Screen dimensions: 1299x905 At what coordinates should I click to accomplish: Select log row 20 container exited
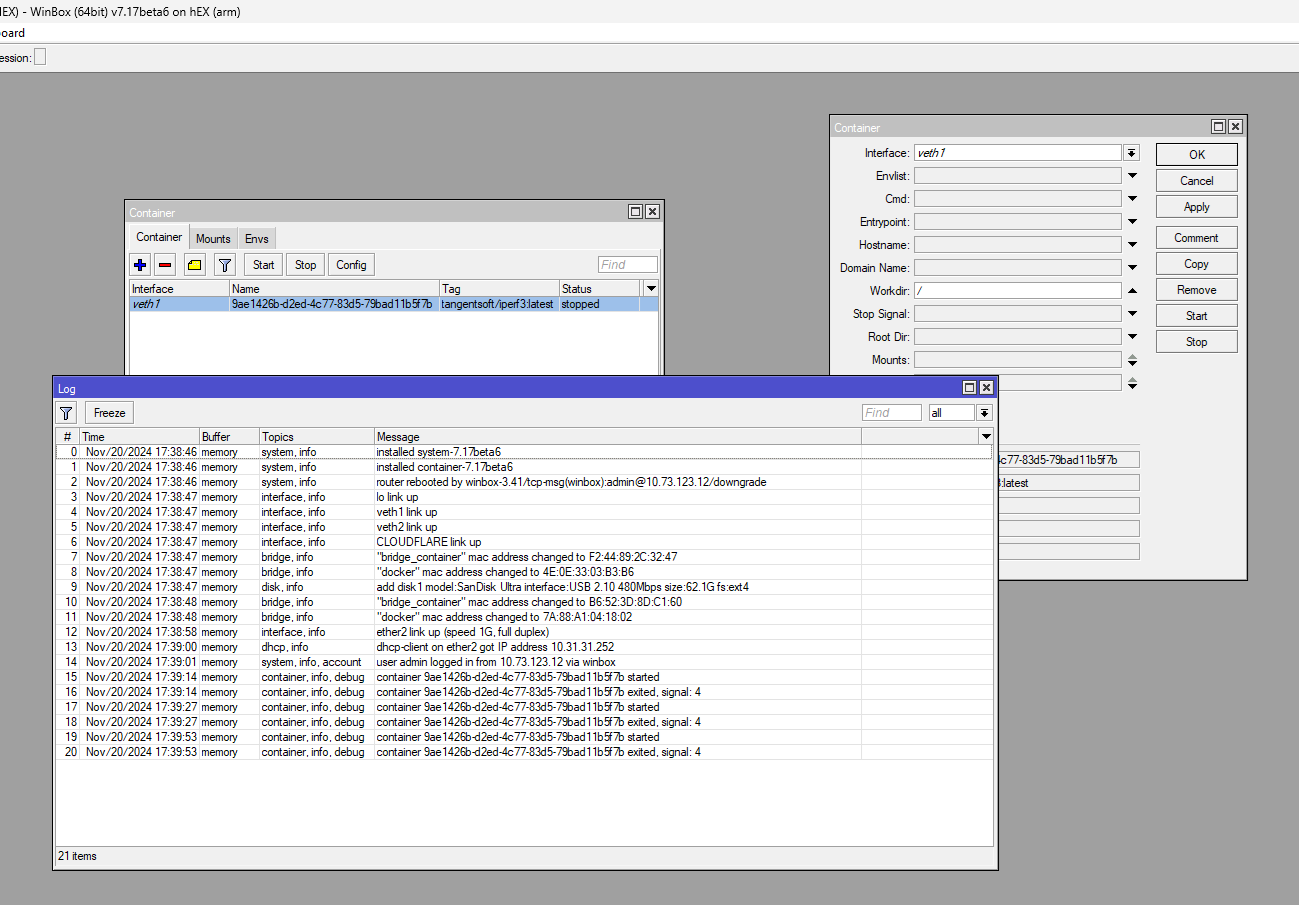coord(525,752)
